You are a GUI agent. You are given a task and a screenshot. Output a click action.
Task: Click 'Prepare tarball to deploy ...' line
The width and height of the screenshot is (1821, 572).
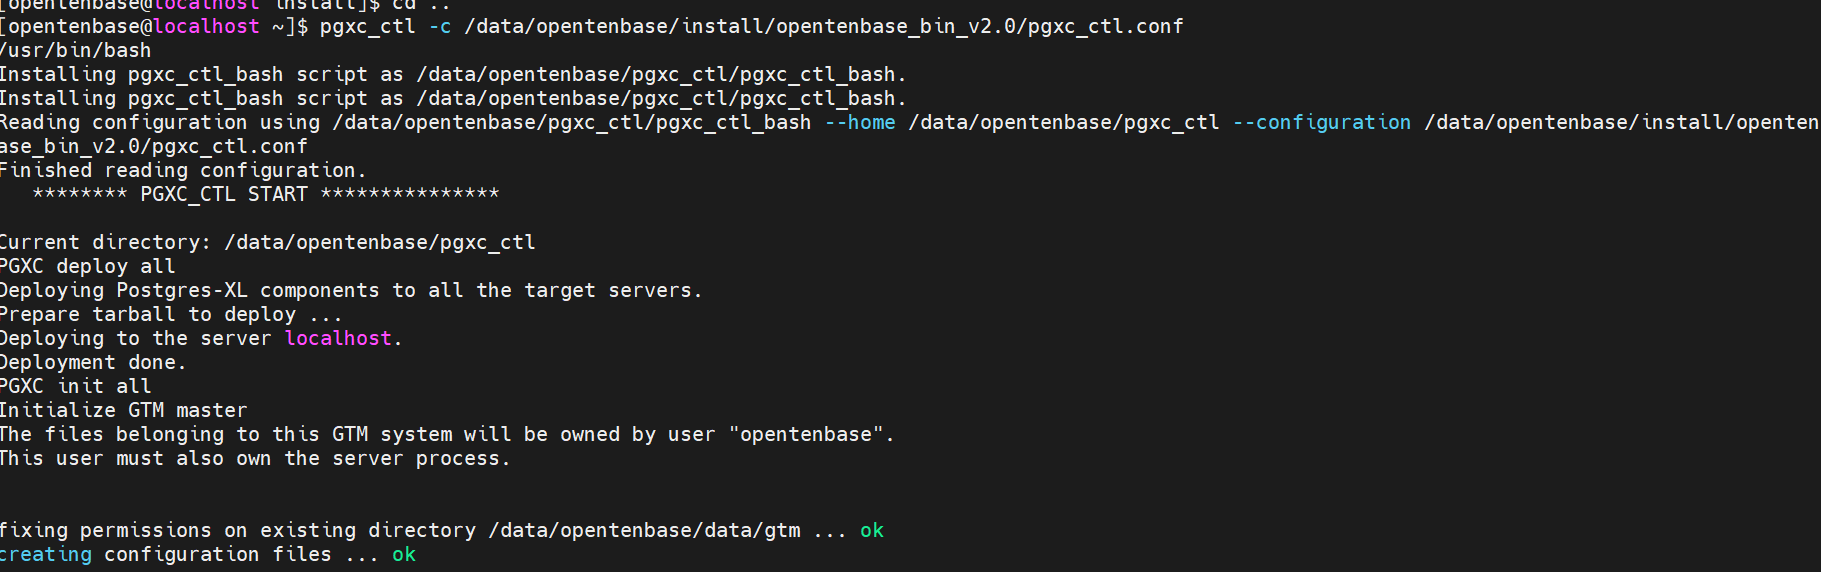point(171,314)
